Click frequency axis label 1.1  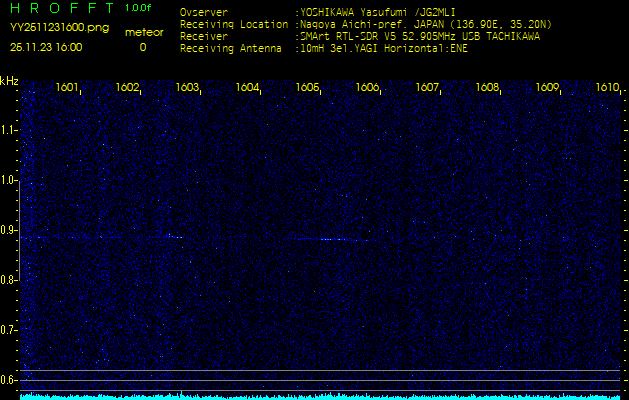pyautogui.click(x=8, y=130)
